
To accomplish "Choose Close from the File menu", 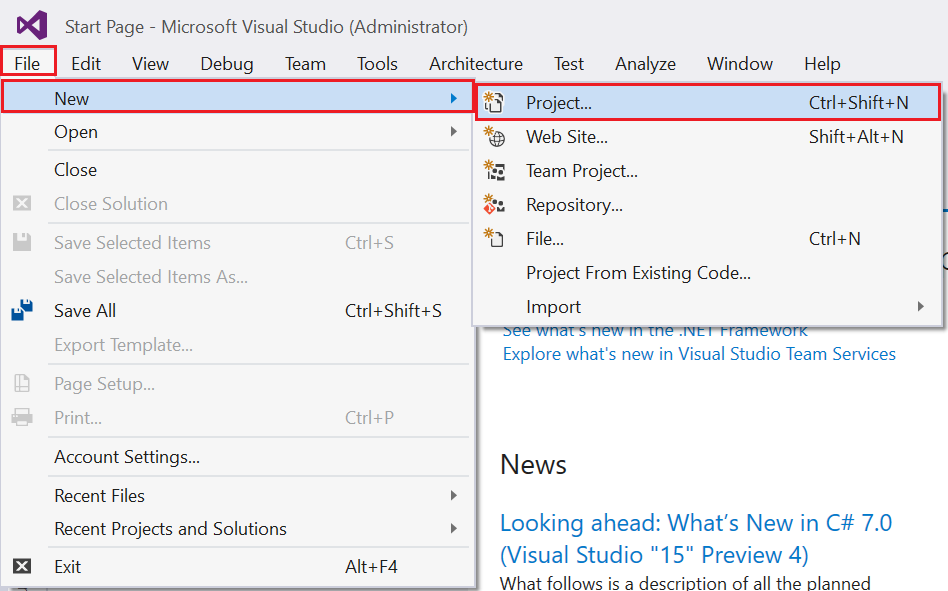I will click(x=238, y=169).
